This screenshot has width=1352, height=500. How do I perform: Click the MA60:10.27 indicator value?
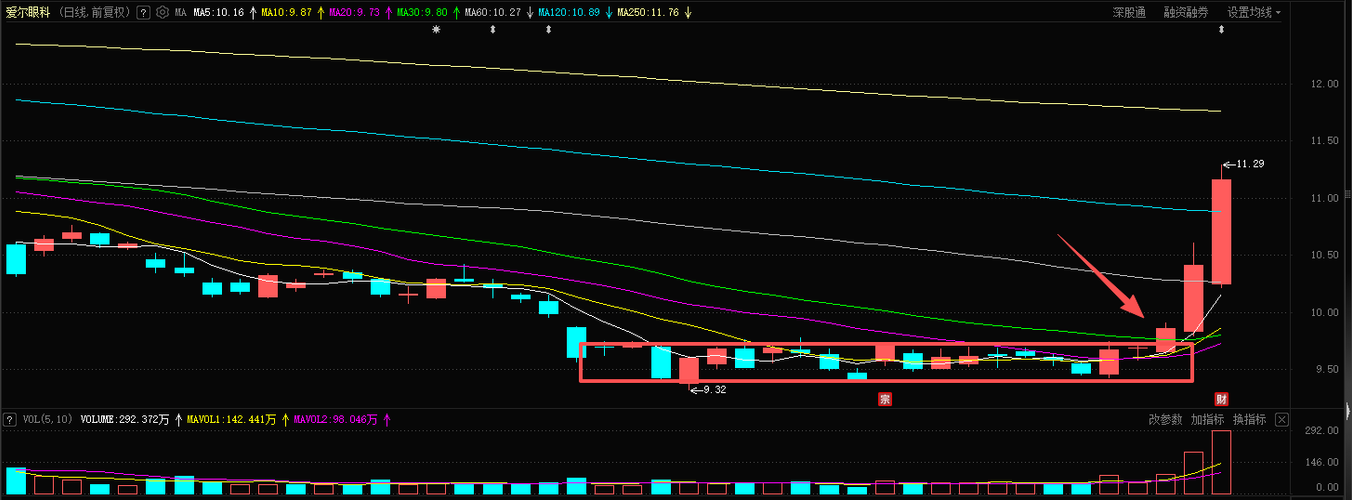tap(493, 13)
